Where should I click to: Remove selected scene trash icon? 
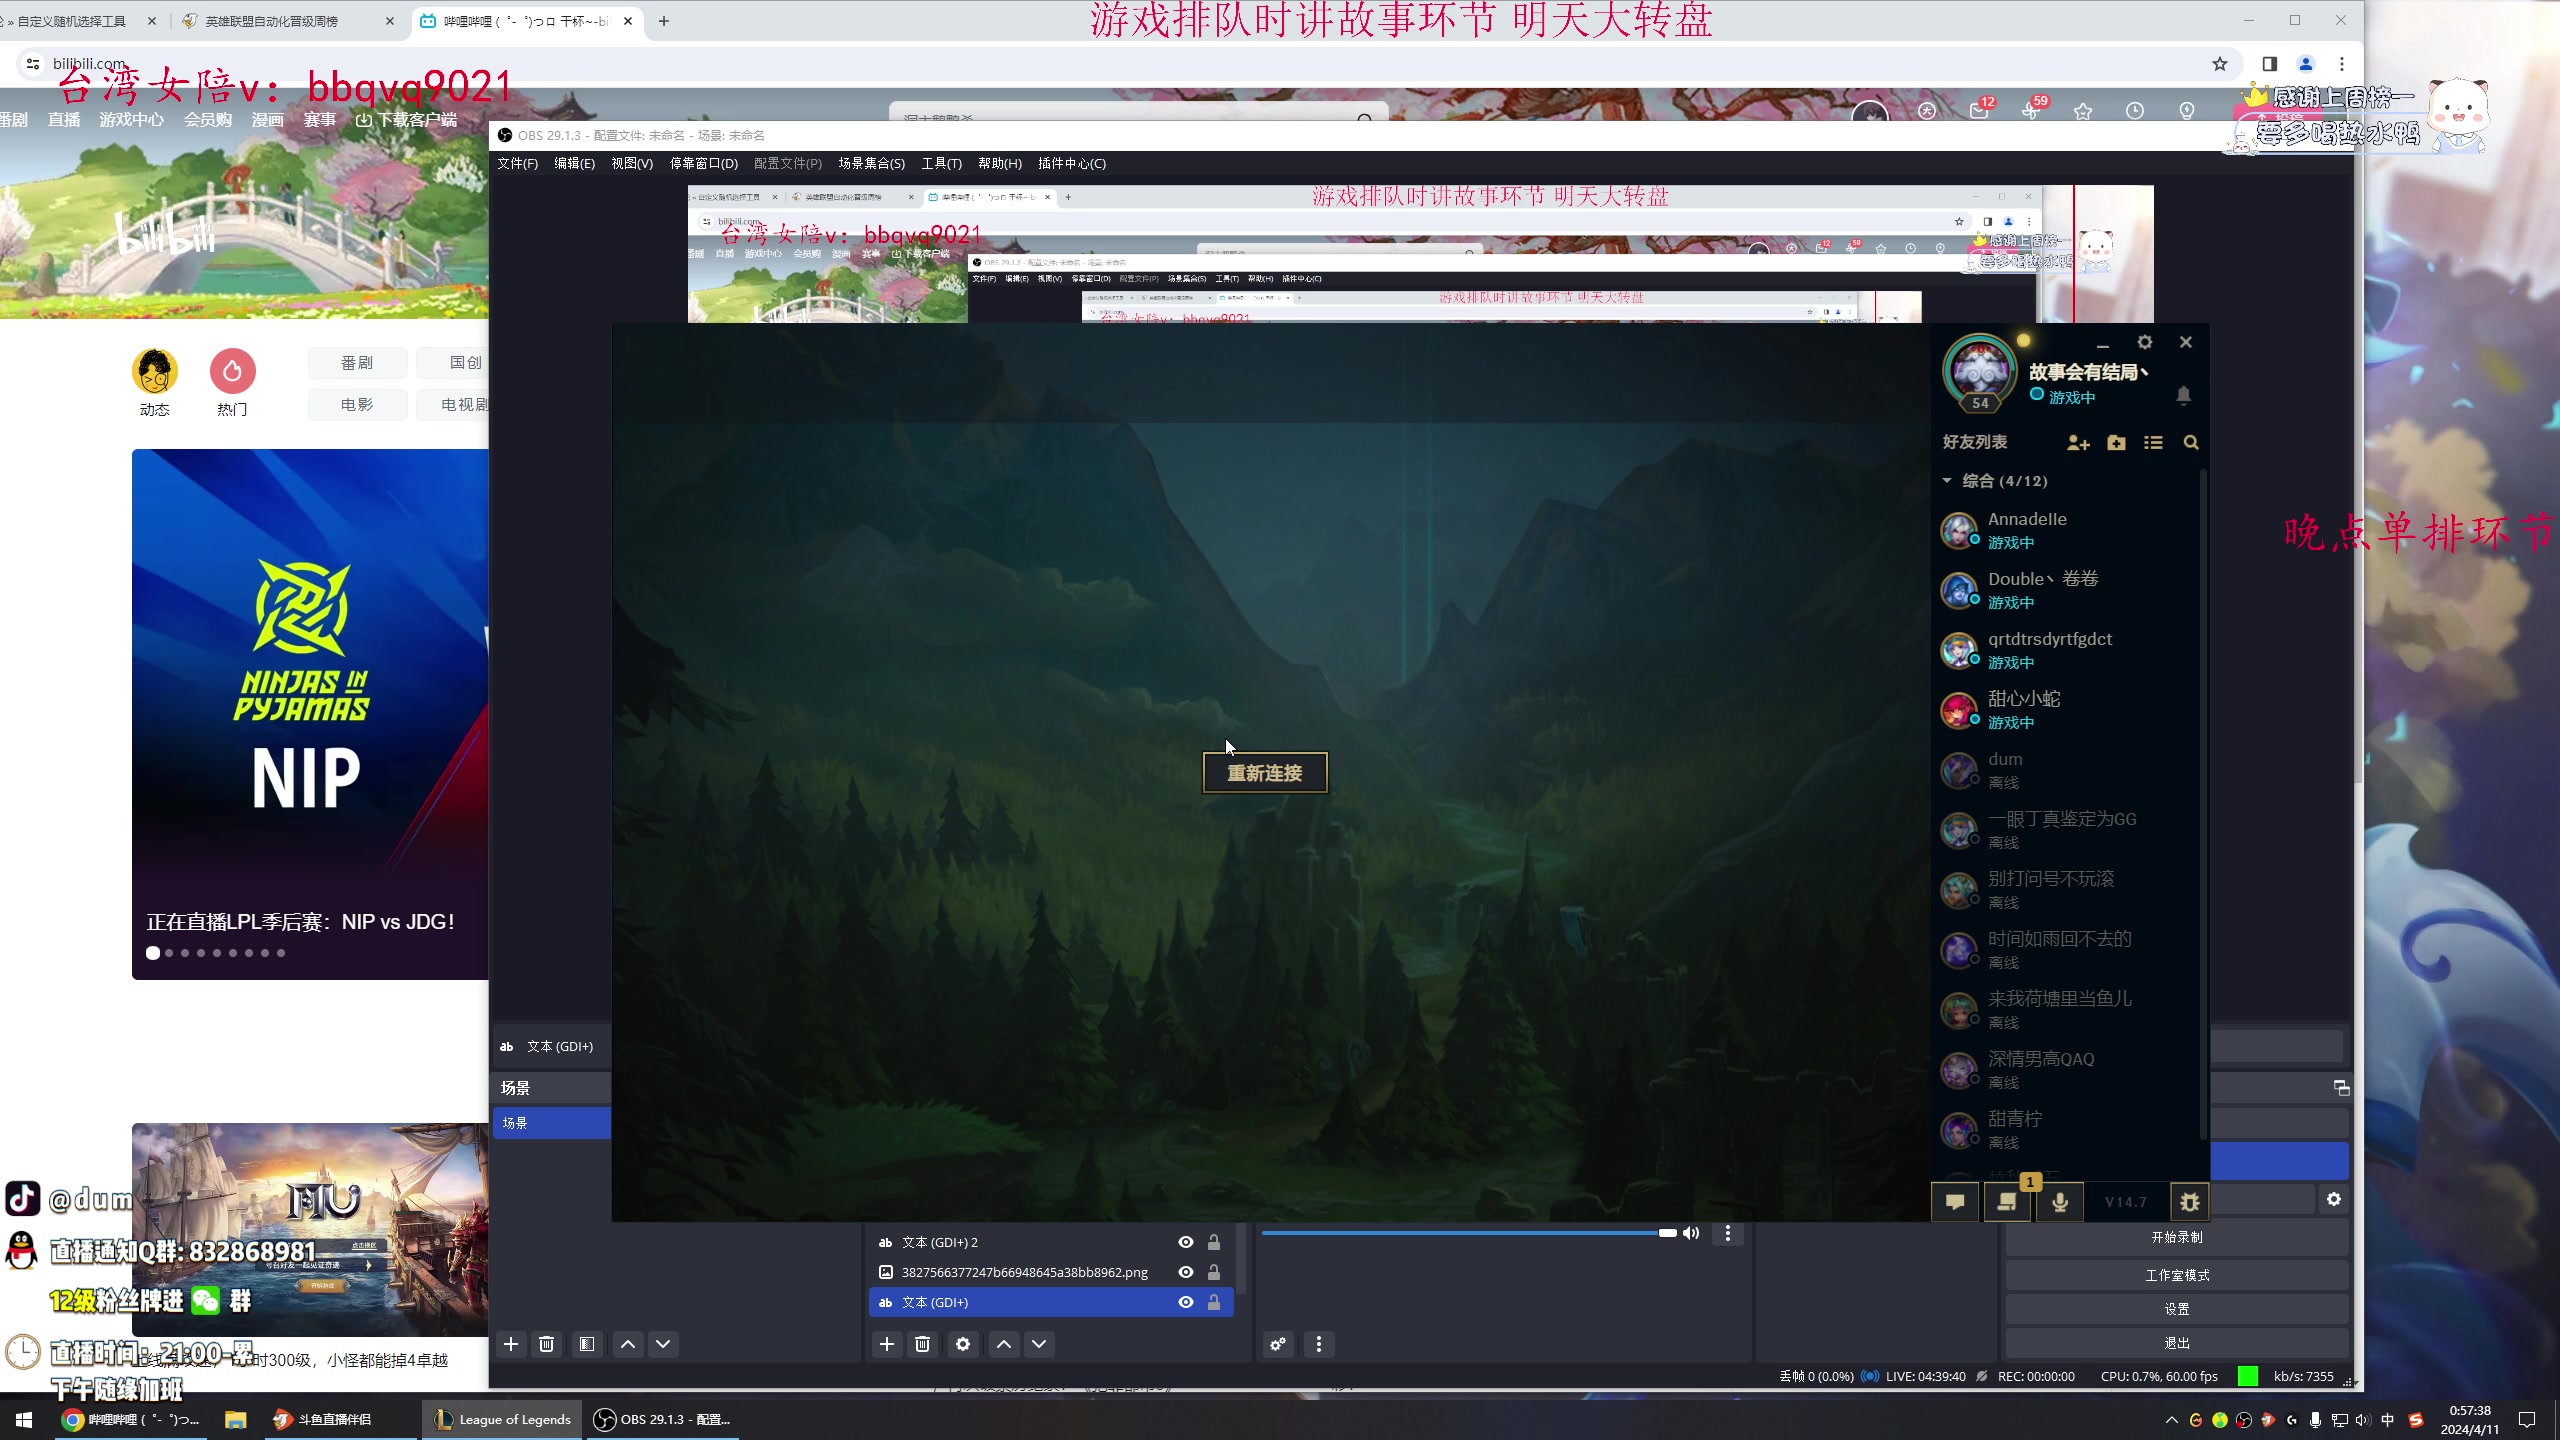point(546,1344)
